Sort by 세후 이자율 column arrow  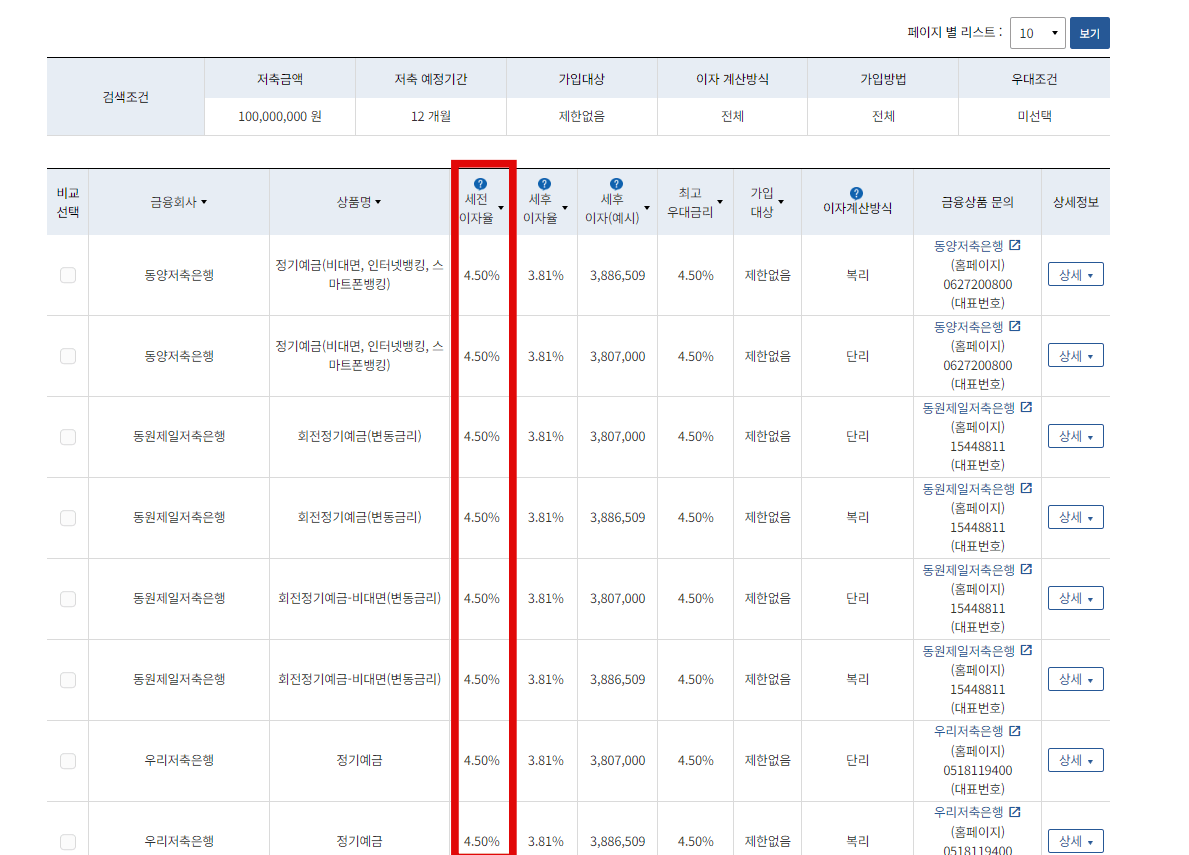[565, 208]
